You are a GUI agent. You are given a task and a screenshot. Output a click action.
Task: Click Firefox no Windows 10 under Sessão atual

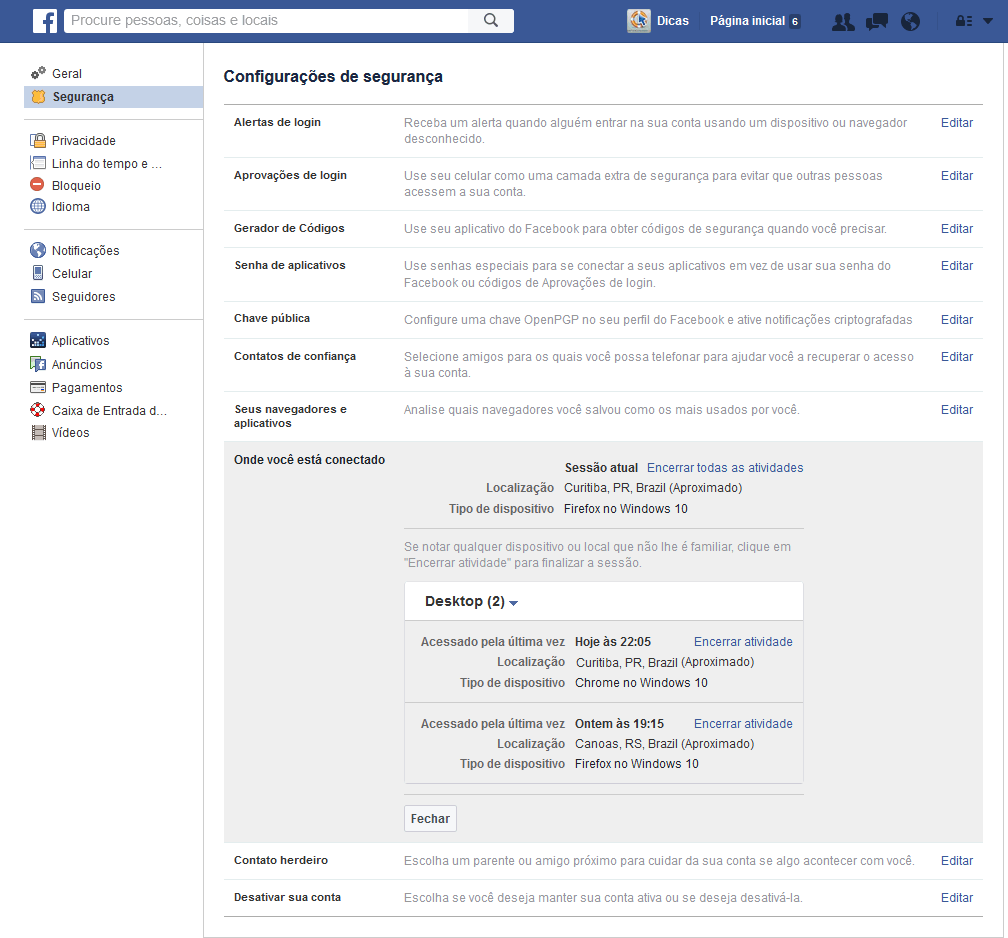[x=626, y=509]
